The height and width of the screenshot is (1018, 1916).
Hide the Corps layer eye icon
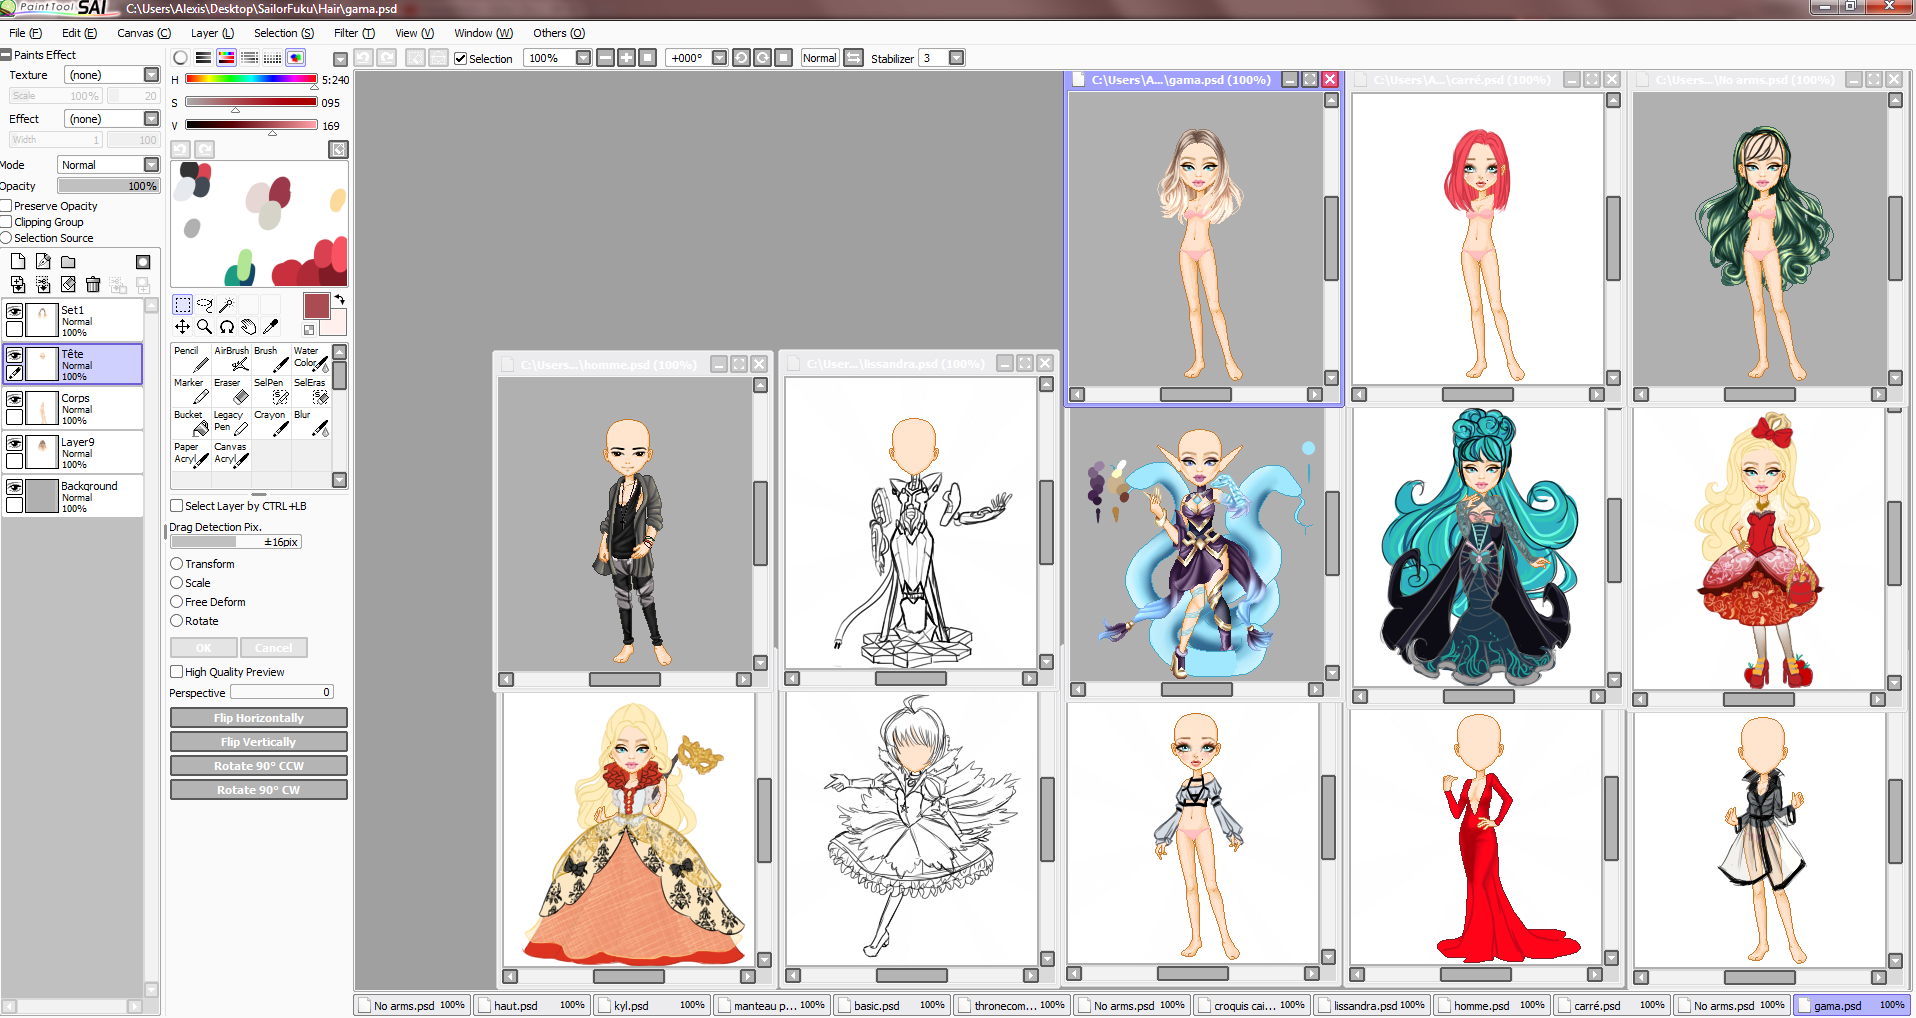pyautogui.click(x=15, y=399)
